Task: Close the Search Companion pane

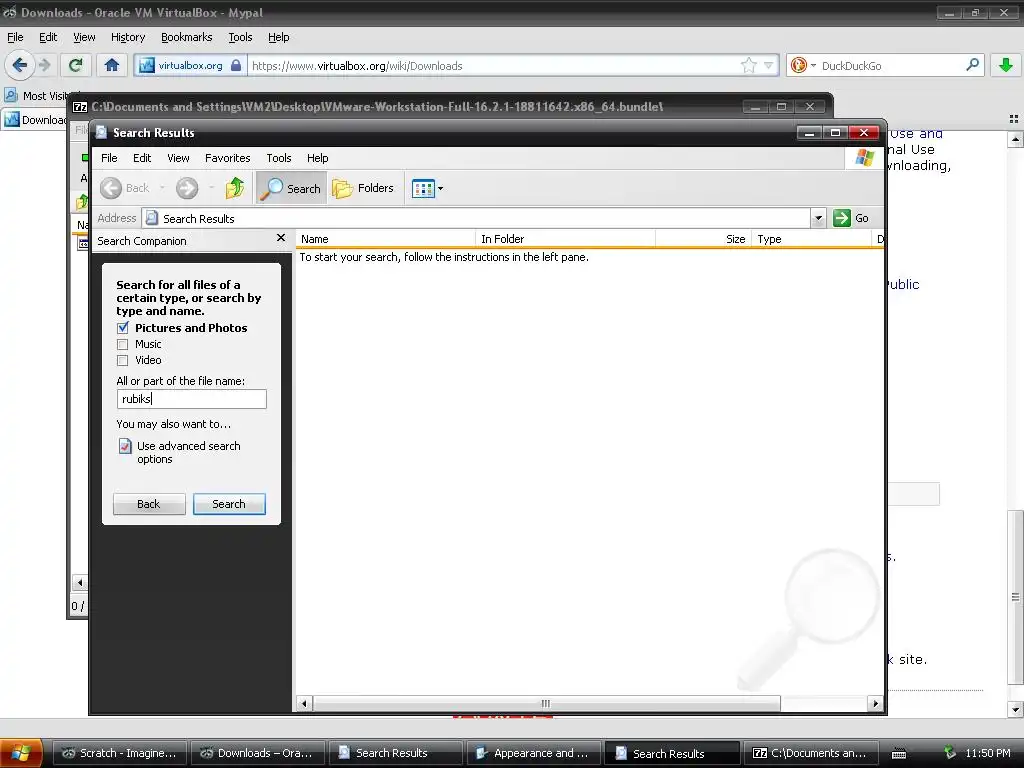Action: click(281, 238)
